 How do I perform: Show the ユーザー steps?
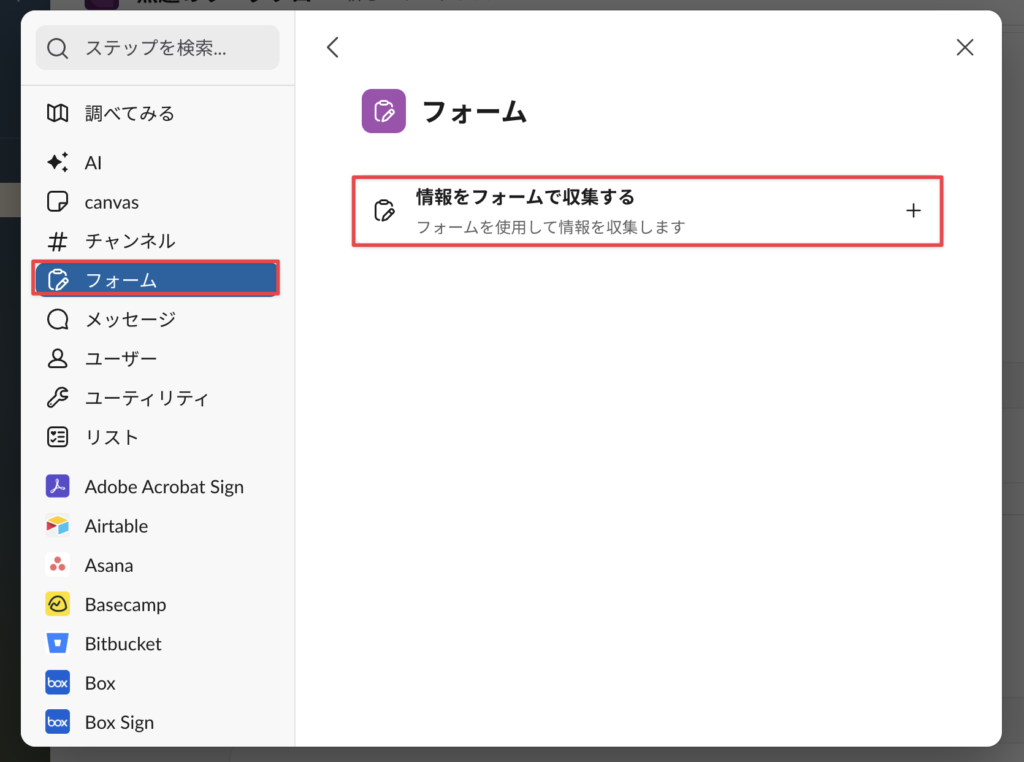(120, 358)
